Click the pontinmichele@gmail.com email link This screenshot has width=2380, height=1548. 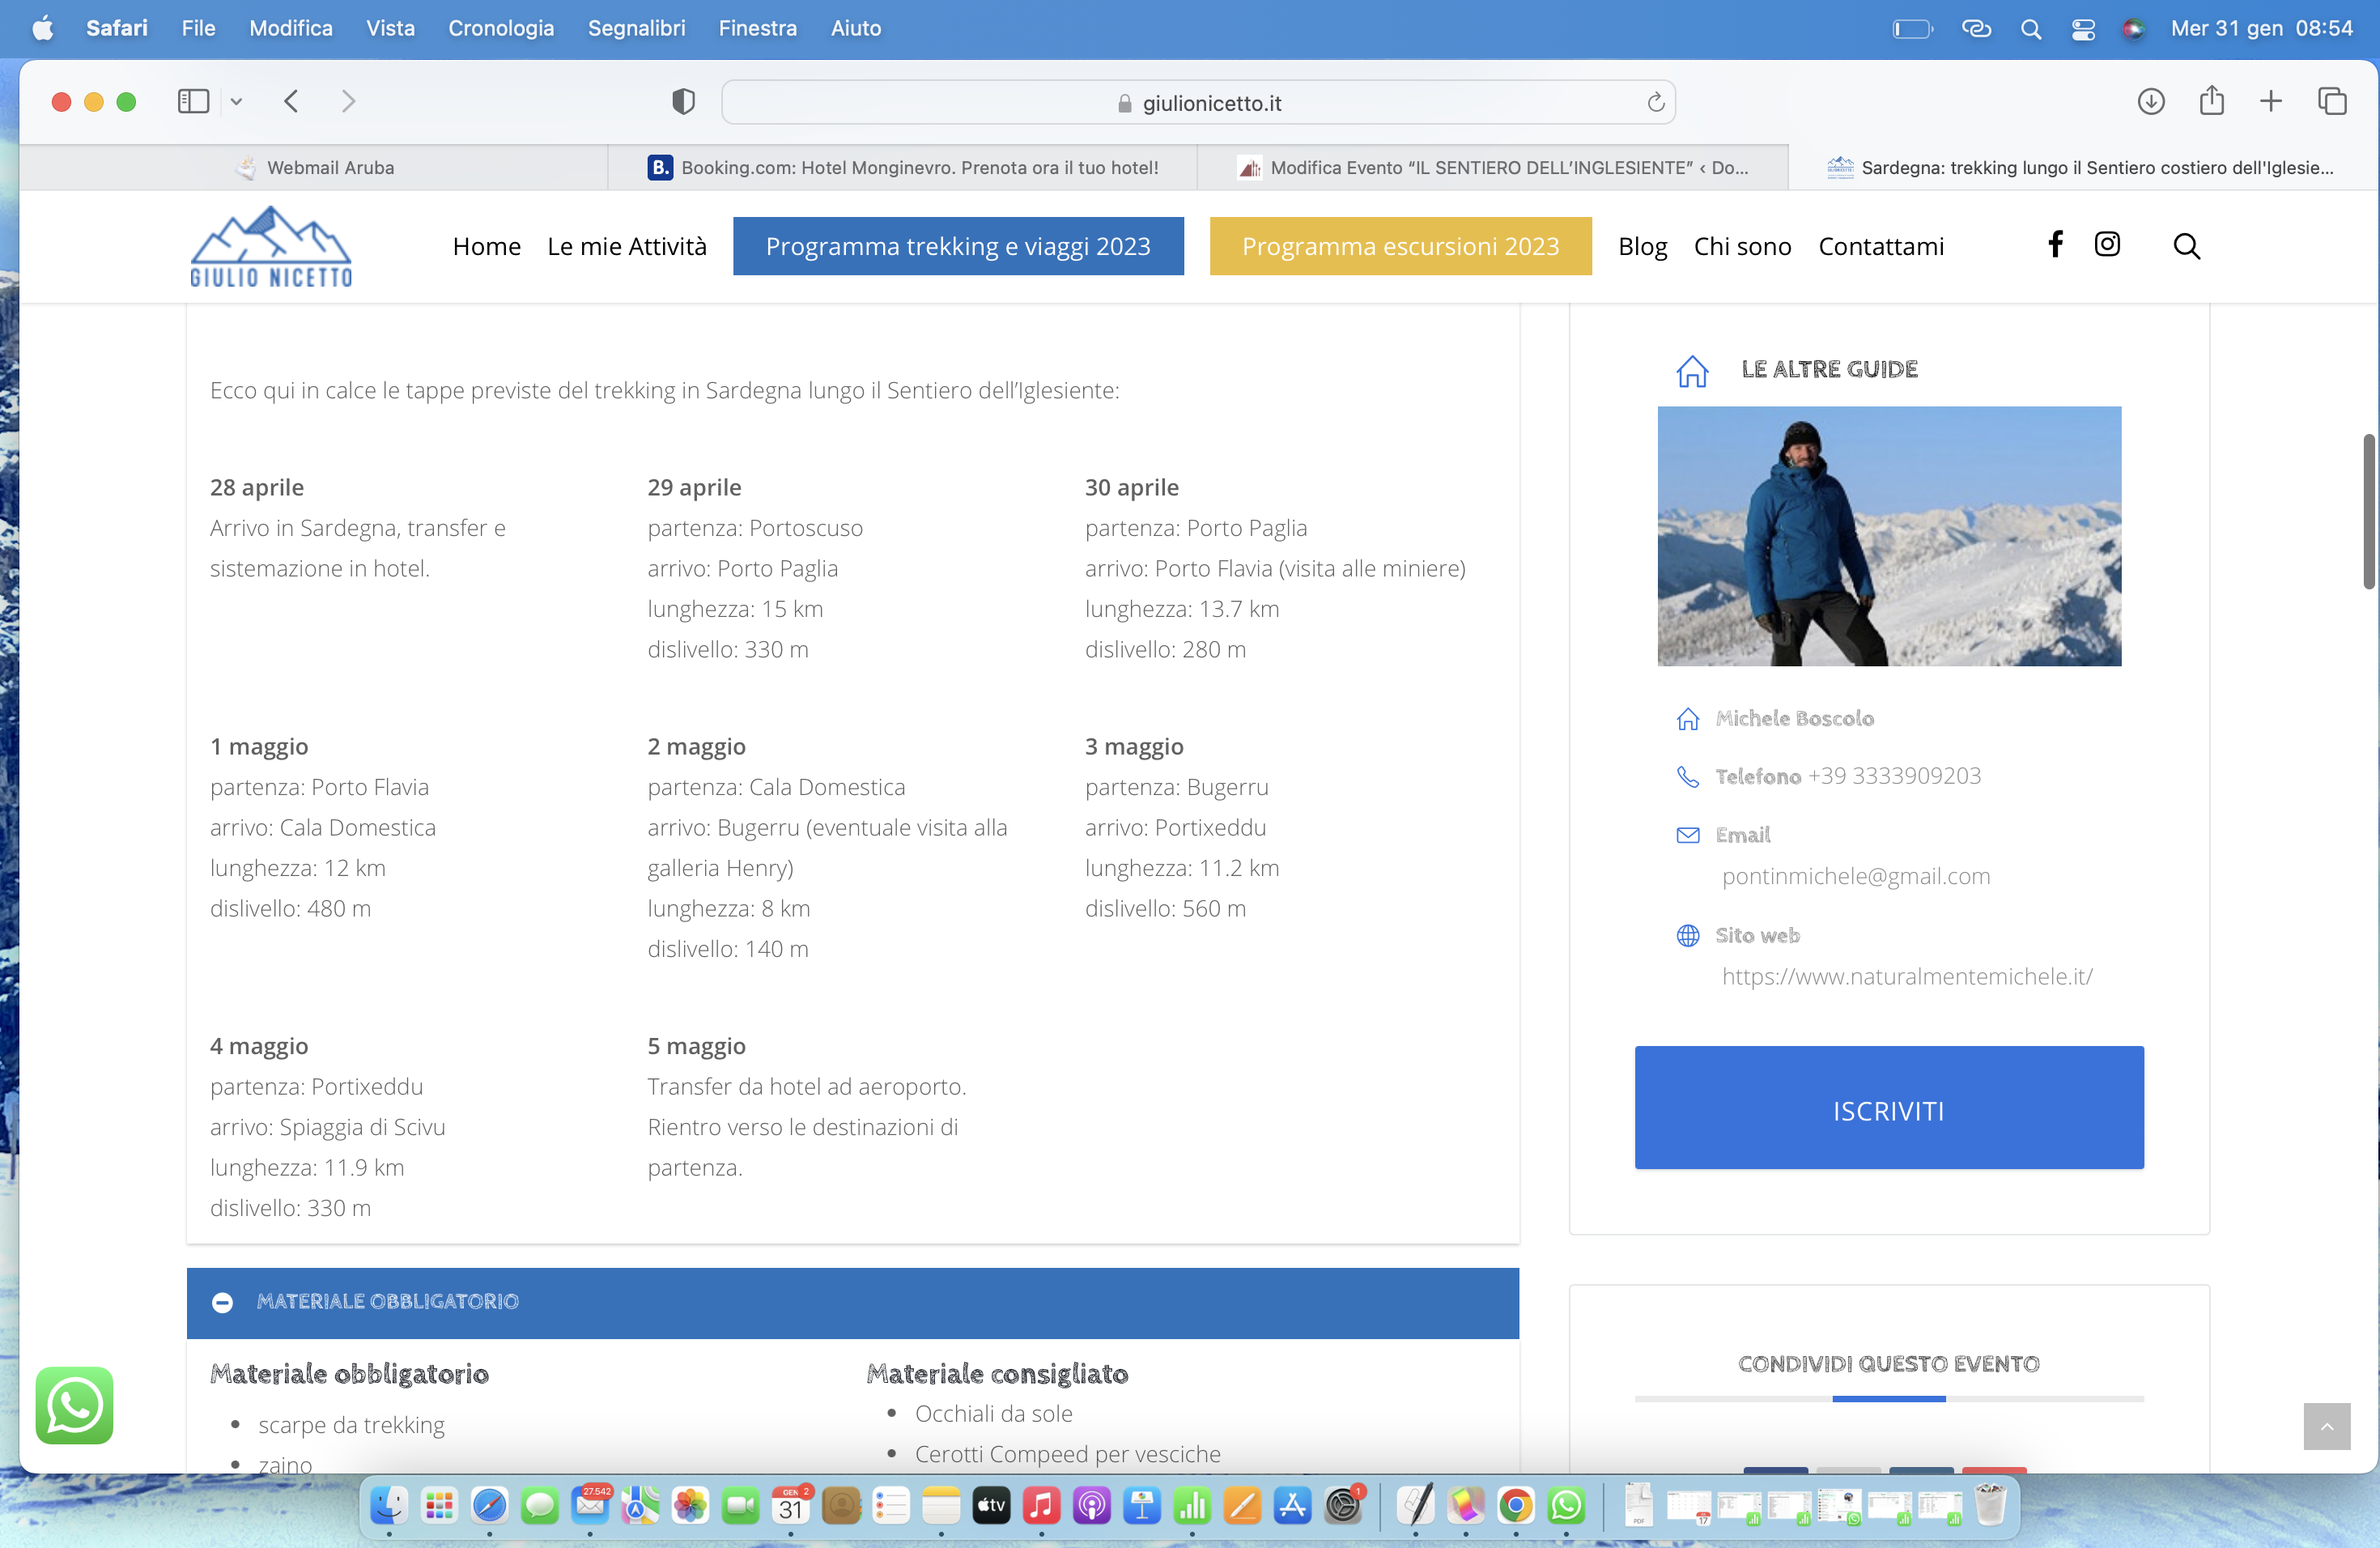[1856, 876]
